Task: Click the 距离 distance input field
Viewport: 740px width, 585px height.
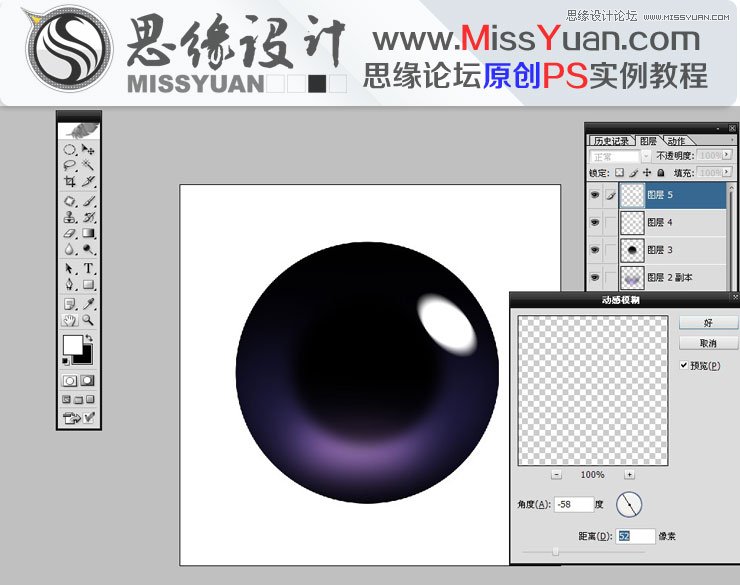Action: click(x=635, y=536)
